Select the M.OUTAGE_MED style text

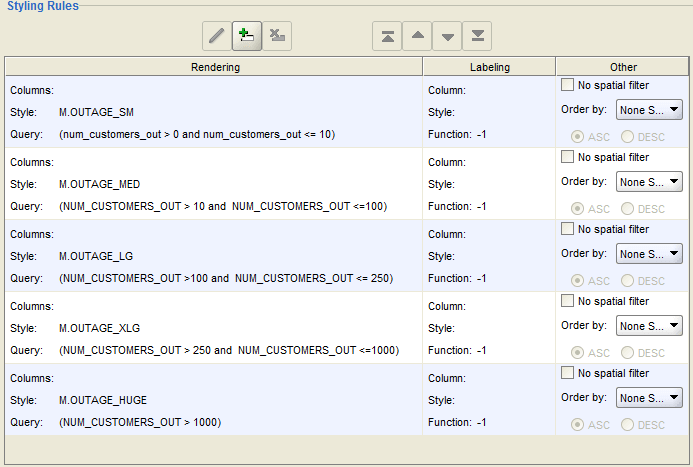point(99,184)
